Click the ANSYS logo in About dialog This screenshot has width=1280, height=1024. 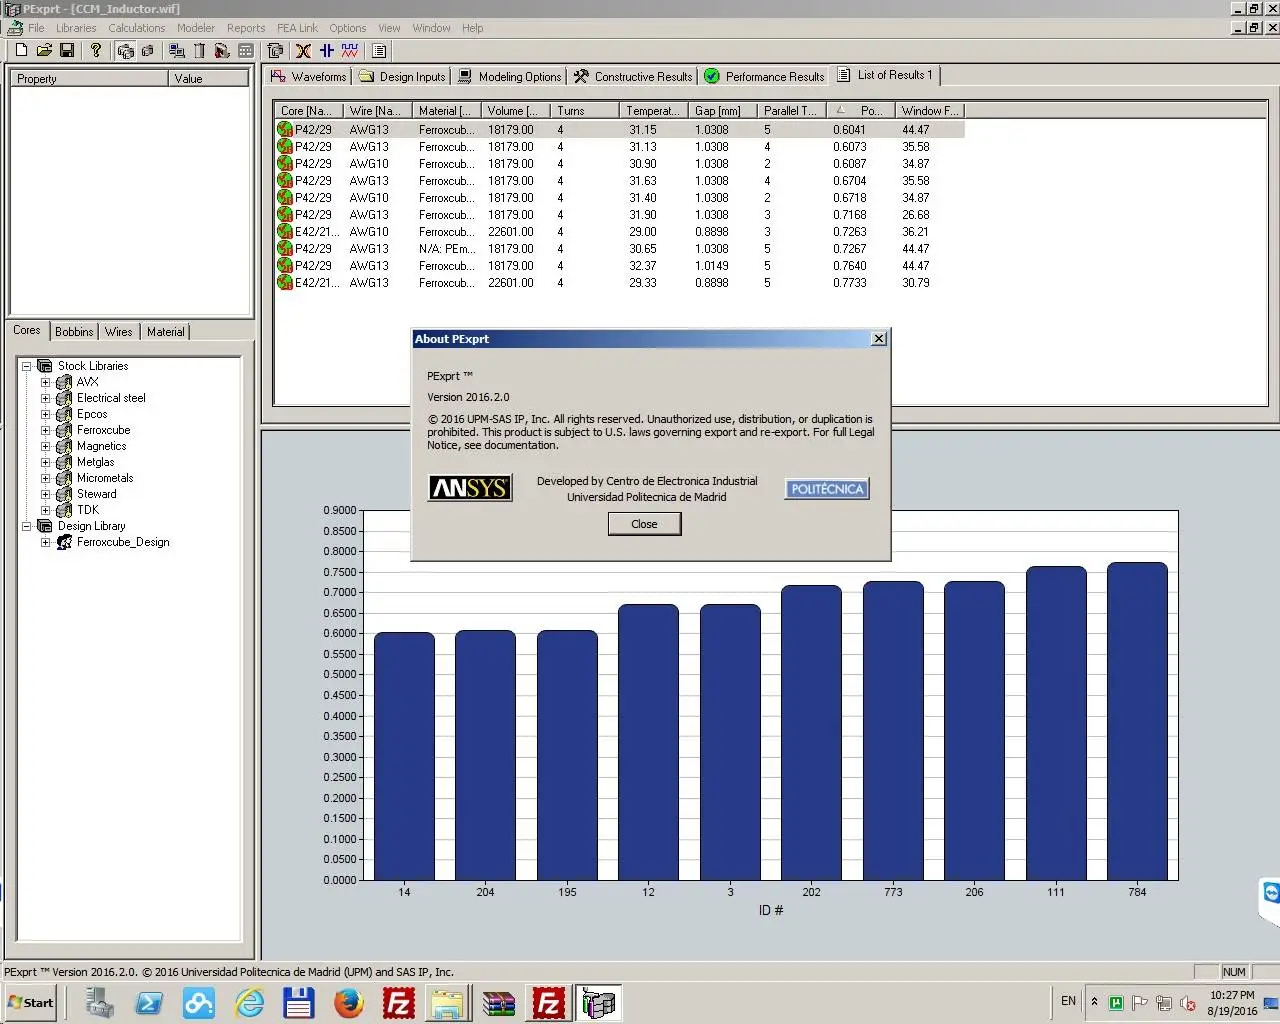(x=470, y=488)
